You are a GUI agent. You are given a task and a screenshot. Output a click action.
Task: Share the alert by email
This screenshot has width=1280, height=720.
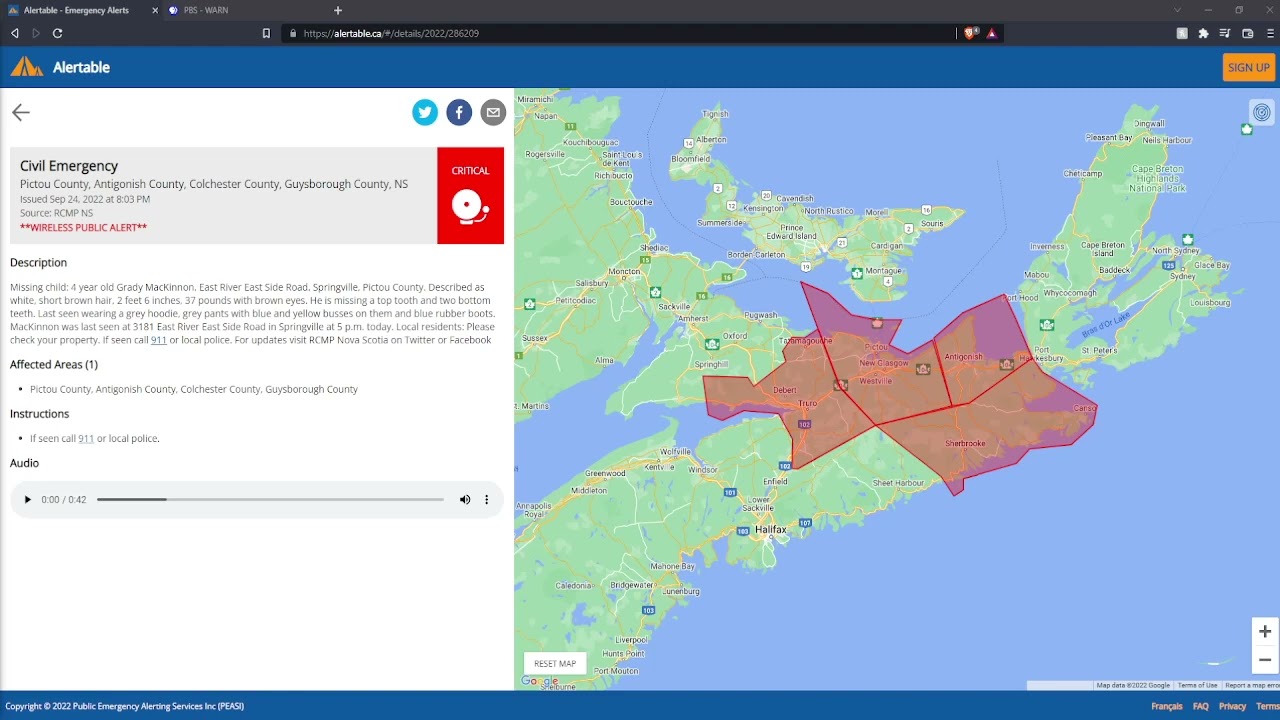(493, 113)
